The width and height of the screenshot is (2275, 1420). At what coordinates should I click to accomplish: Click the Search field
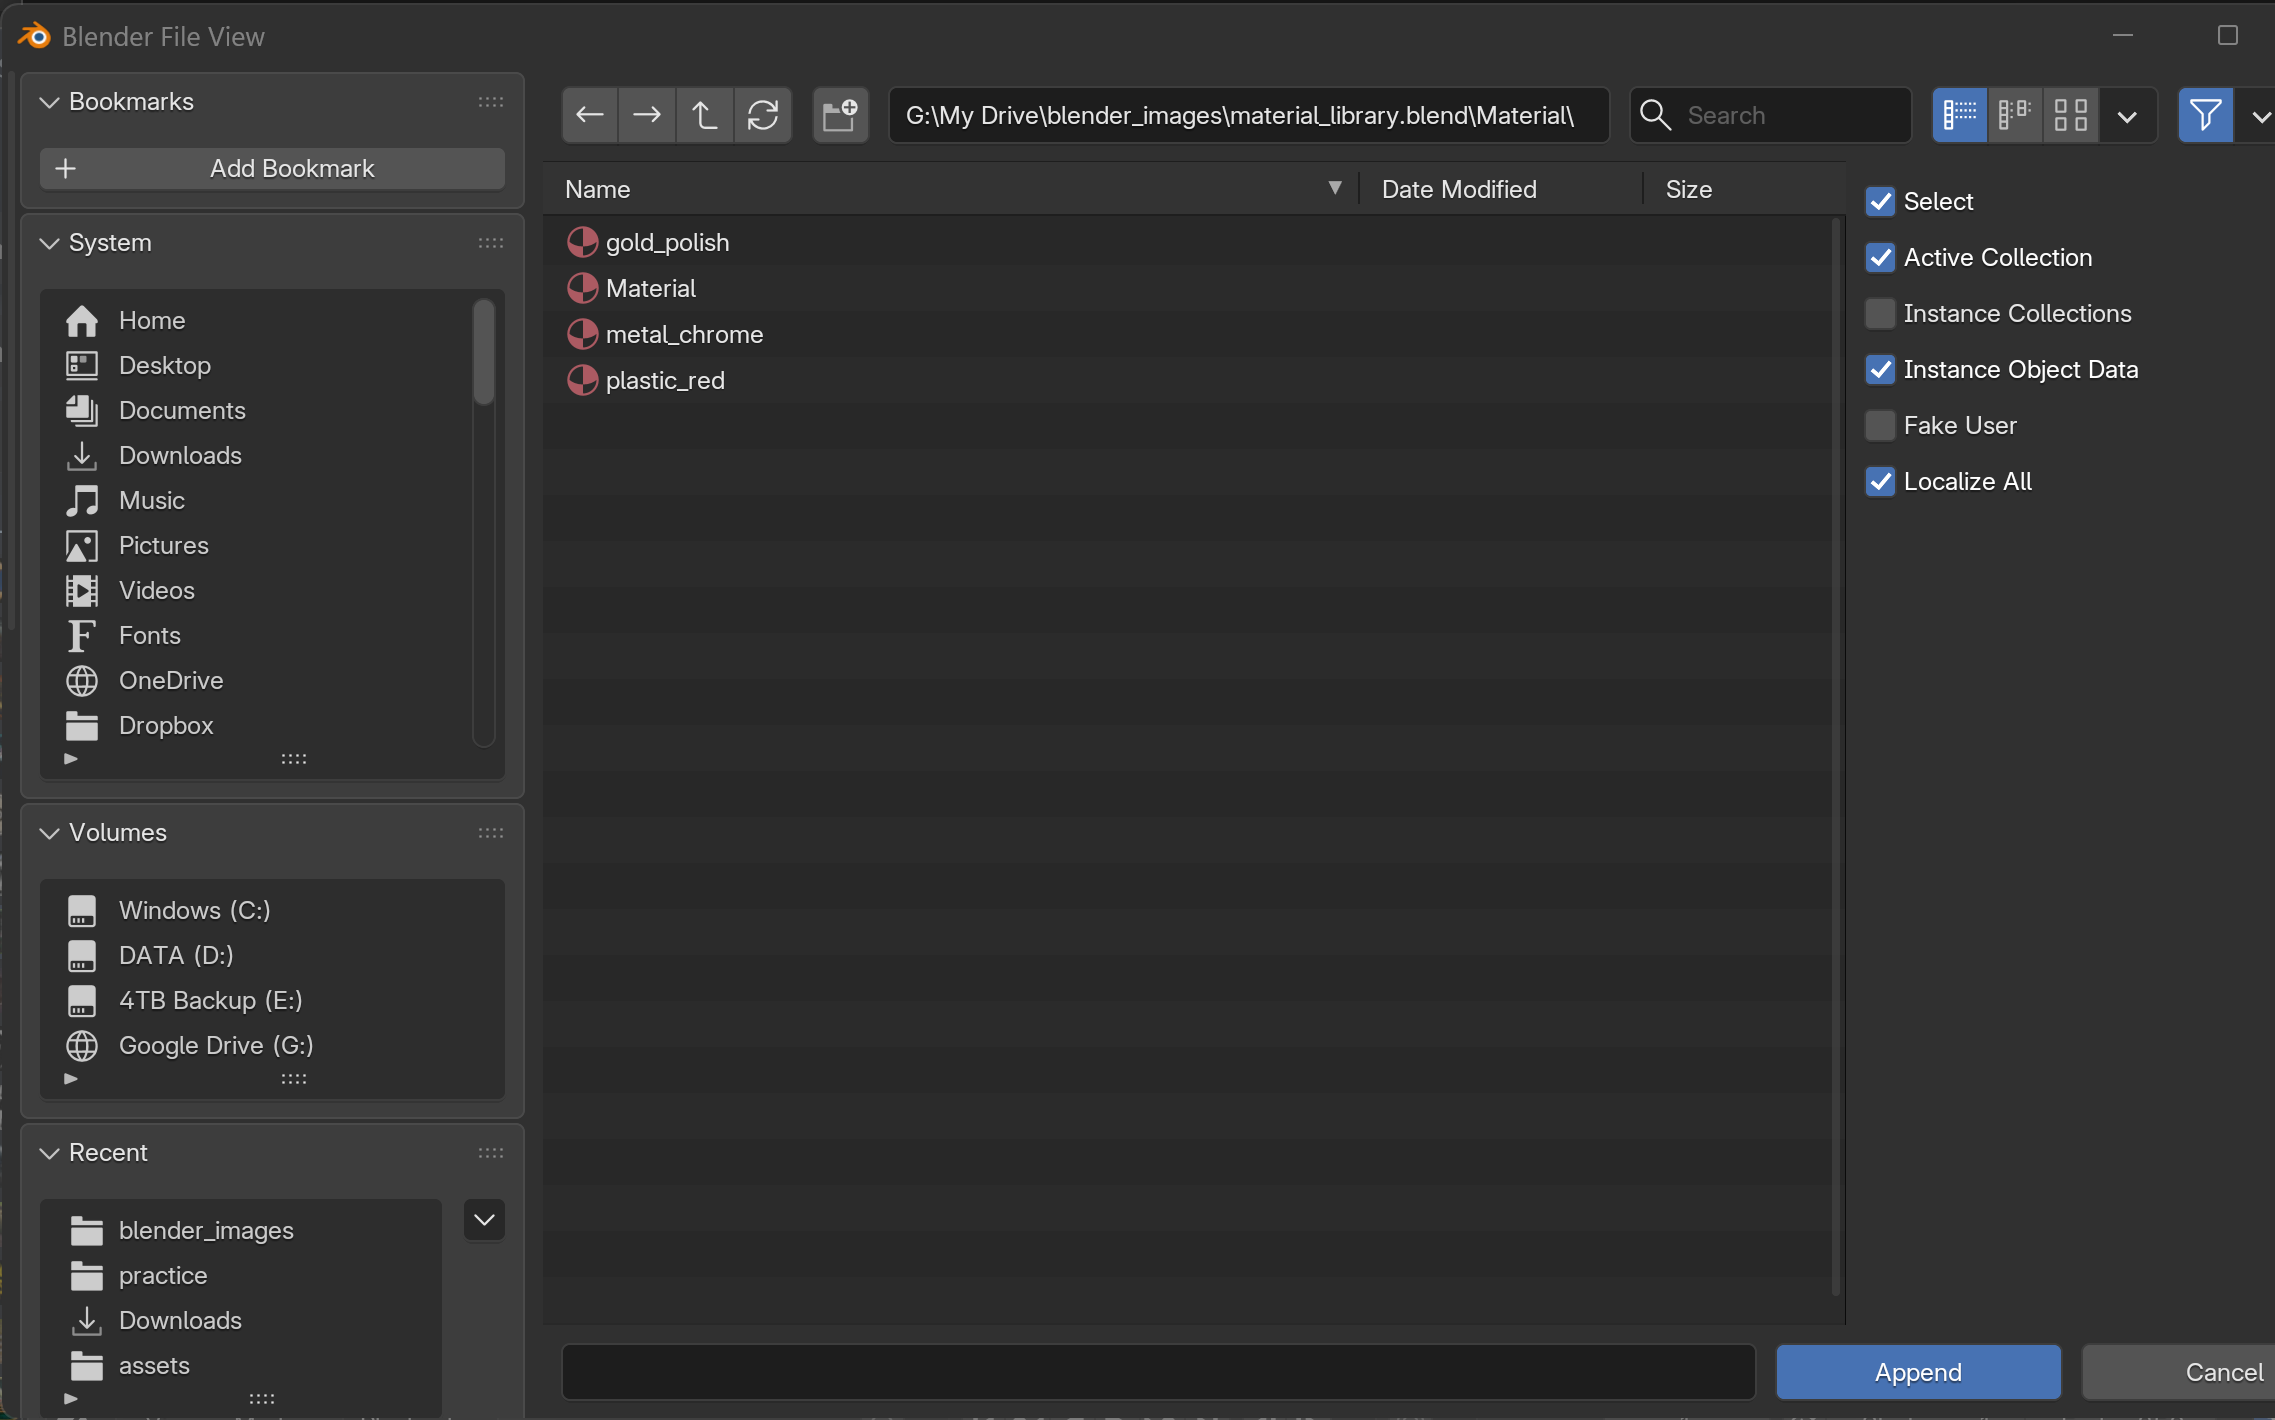click(x=1770, y=115)
